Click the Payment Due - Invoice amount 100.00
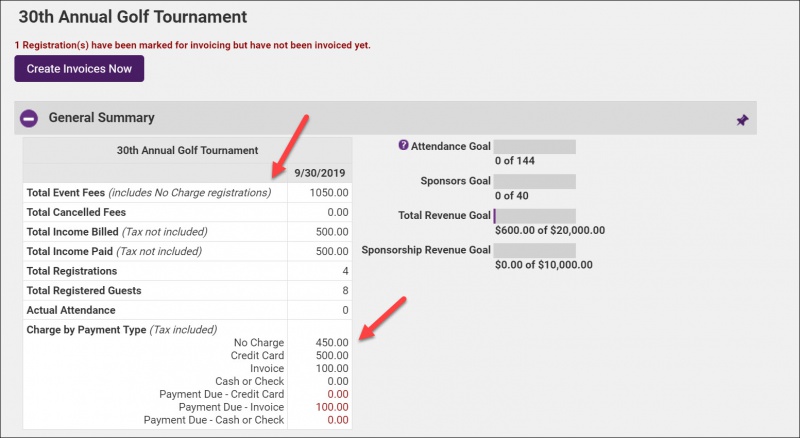This screenshot has width=800, height=438. pos(329,407)
